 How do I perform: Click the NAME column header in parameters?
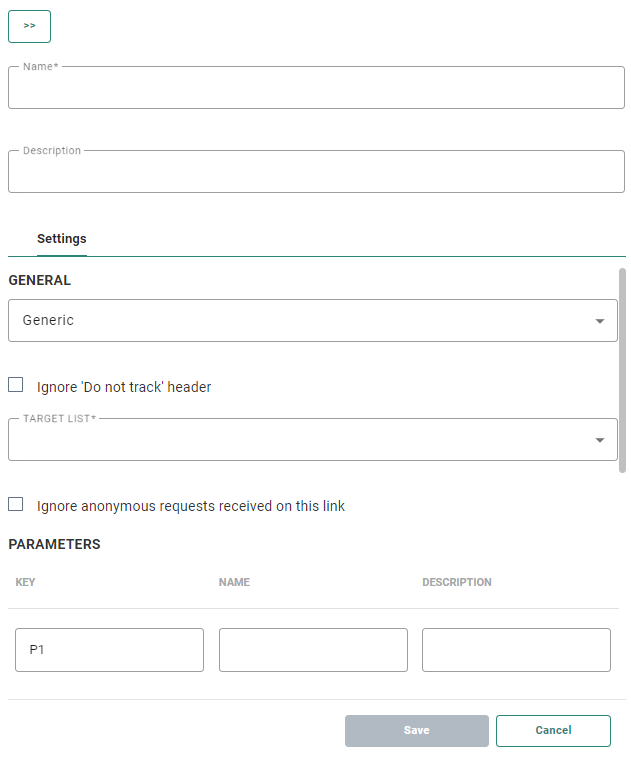pyautogui.click(x=234, y=582)
